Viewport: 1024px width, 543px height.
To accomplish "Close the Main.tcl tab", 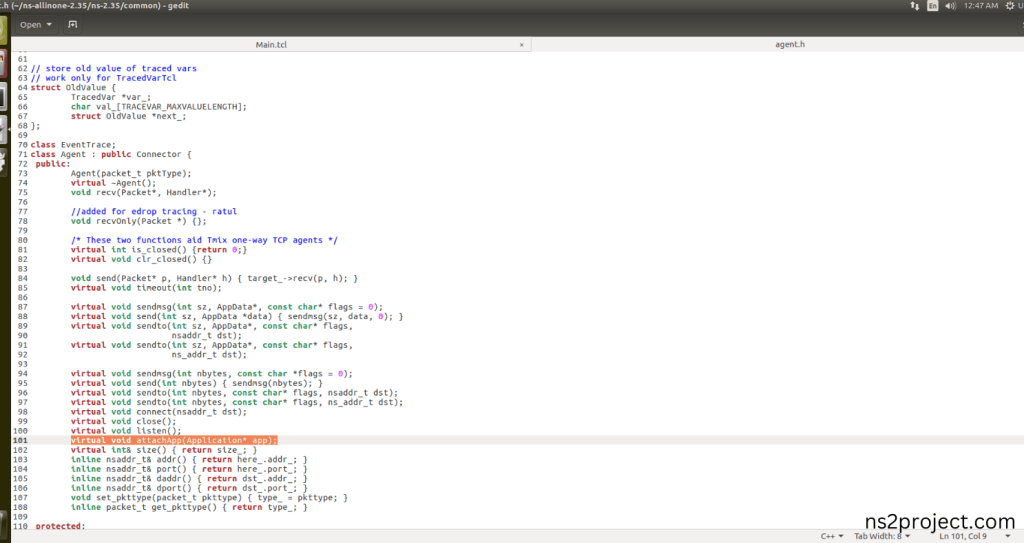I will tap(521, 45).
